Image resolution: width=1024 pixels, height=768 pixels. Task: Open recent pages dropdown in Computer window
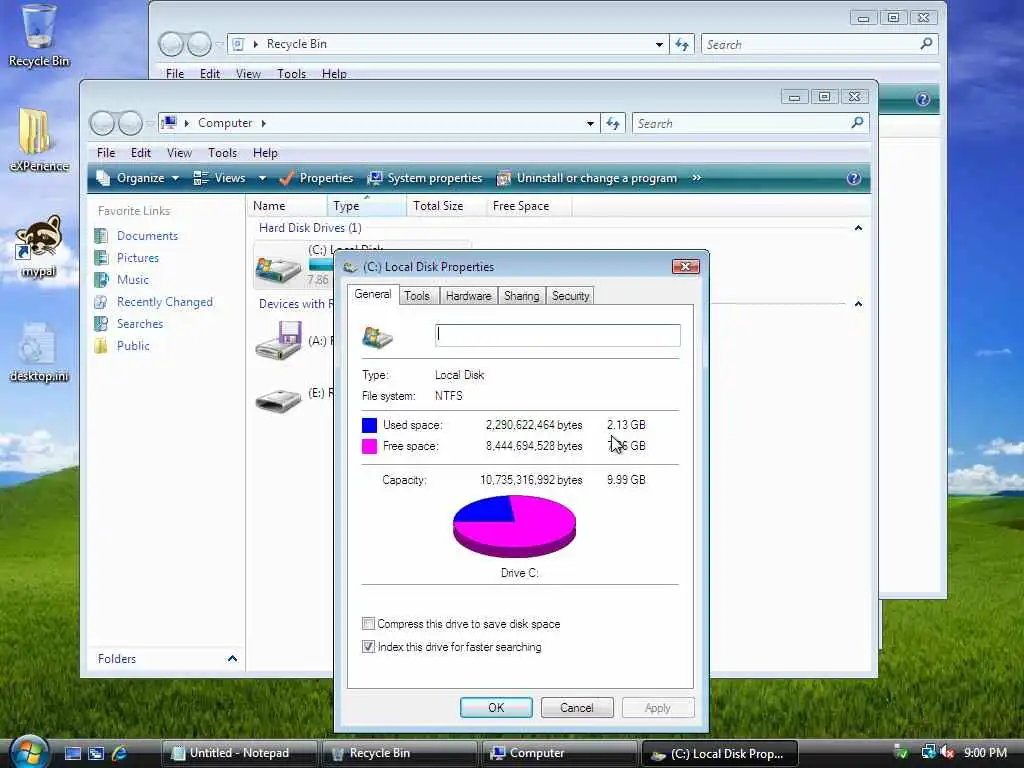pos(150,123)
